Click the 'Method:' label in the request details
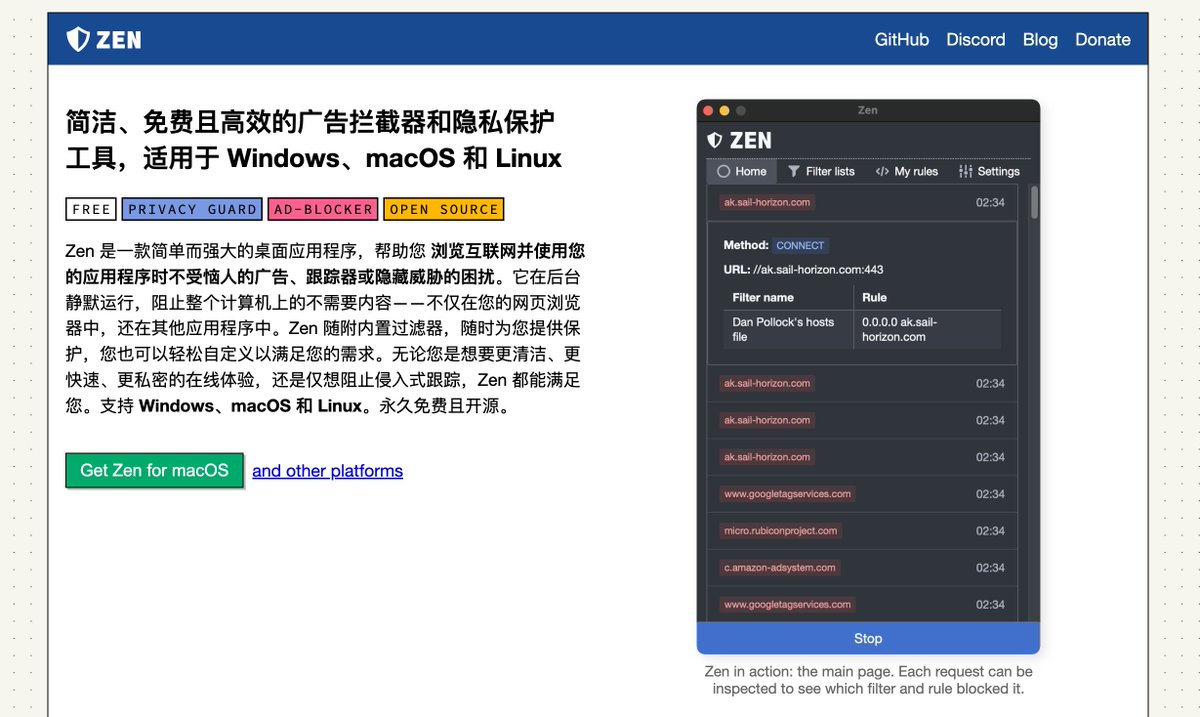Viewport: 1200px width, 717px height. click(x=746, y=245)
